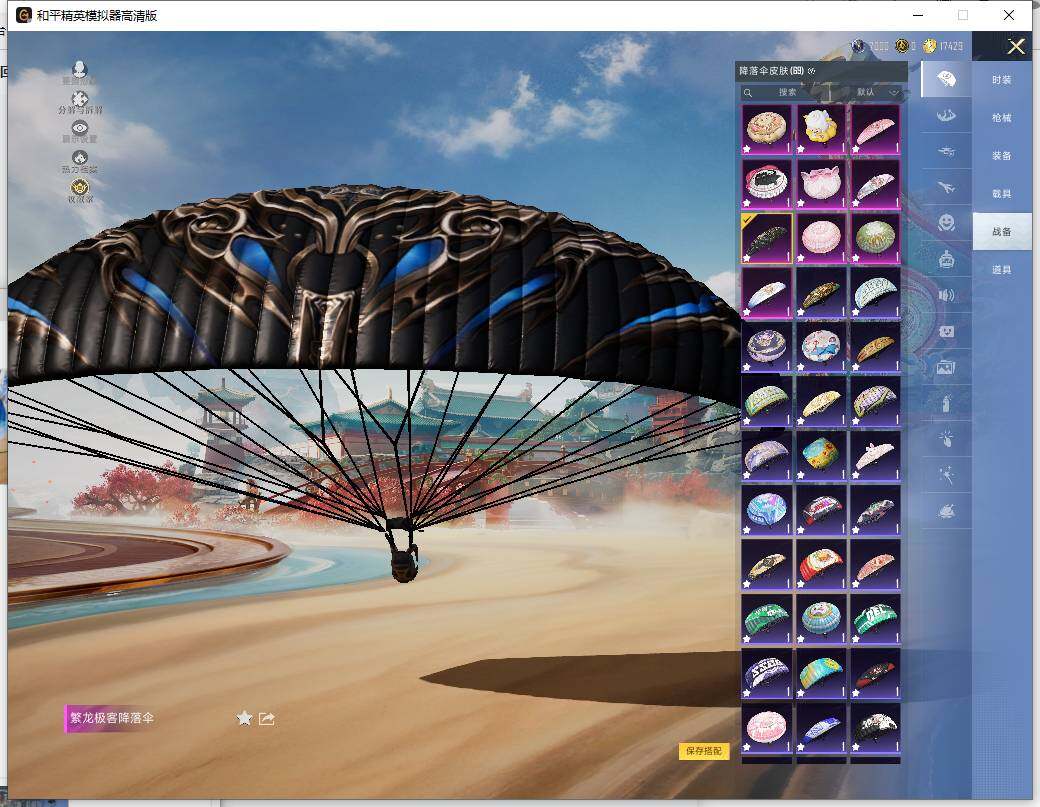Screen dimensions: 1040x807
Task: Select the pink round parachute in last row
Action: click(766, 727)
